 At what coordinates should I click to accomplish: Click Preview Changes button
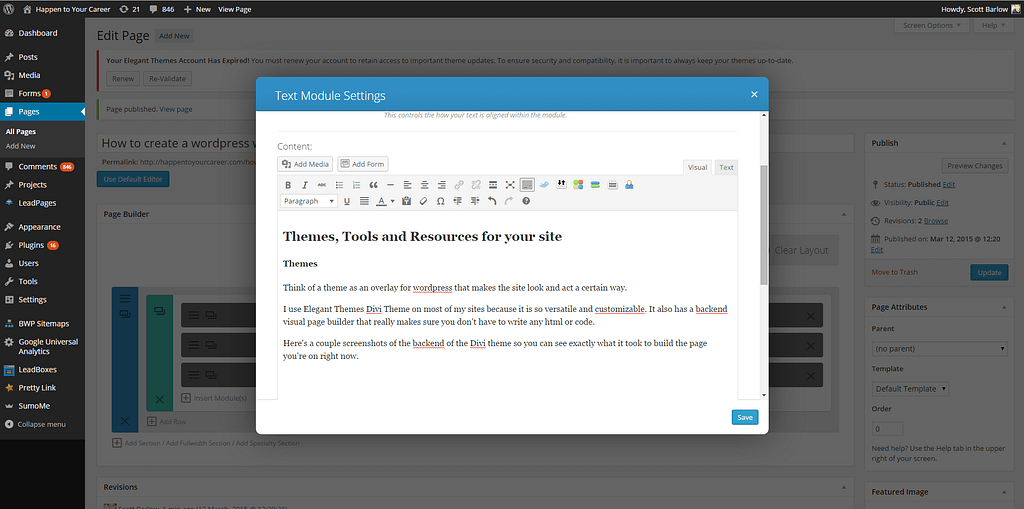pyautogui.click(x=974, y=166)
